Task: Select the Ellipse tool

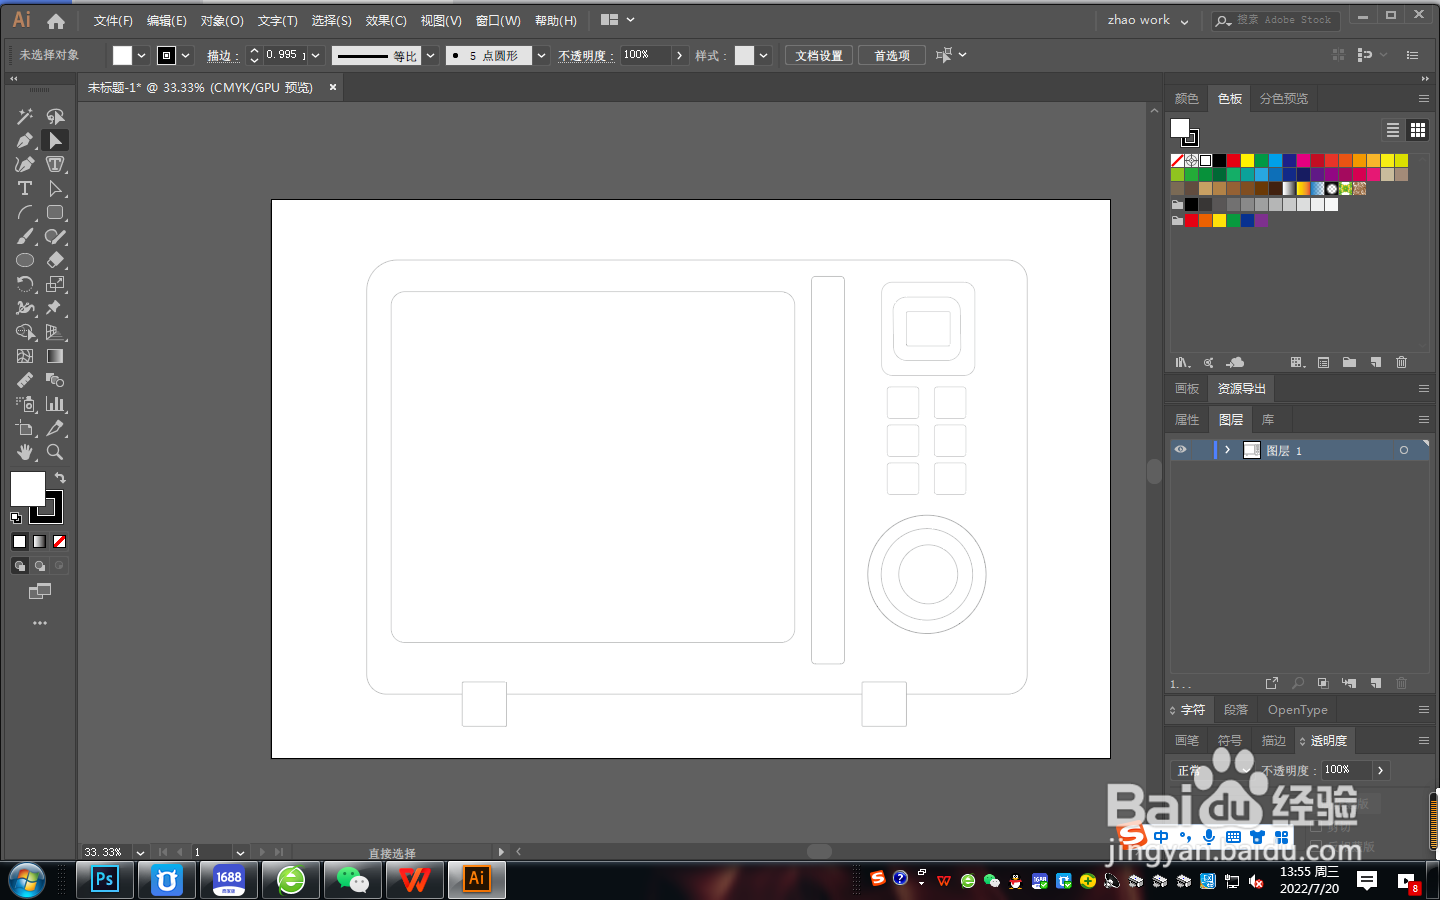Action: (x=25, y=261)
